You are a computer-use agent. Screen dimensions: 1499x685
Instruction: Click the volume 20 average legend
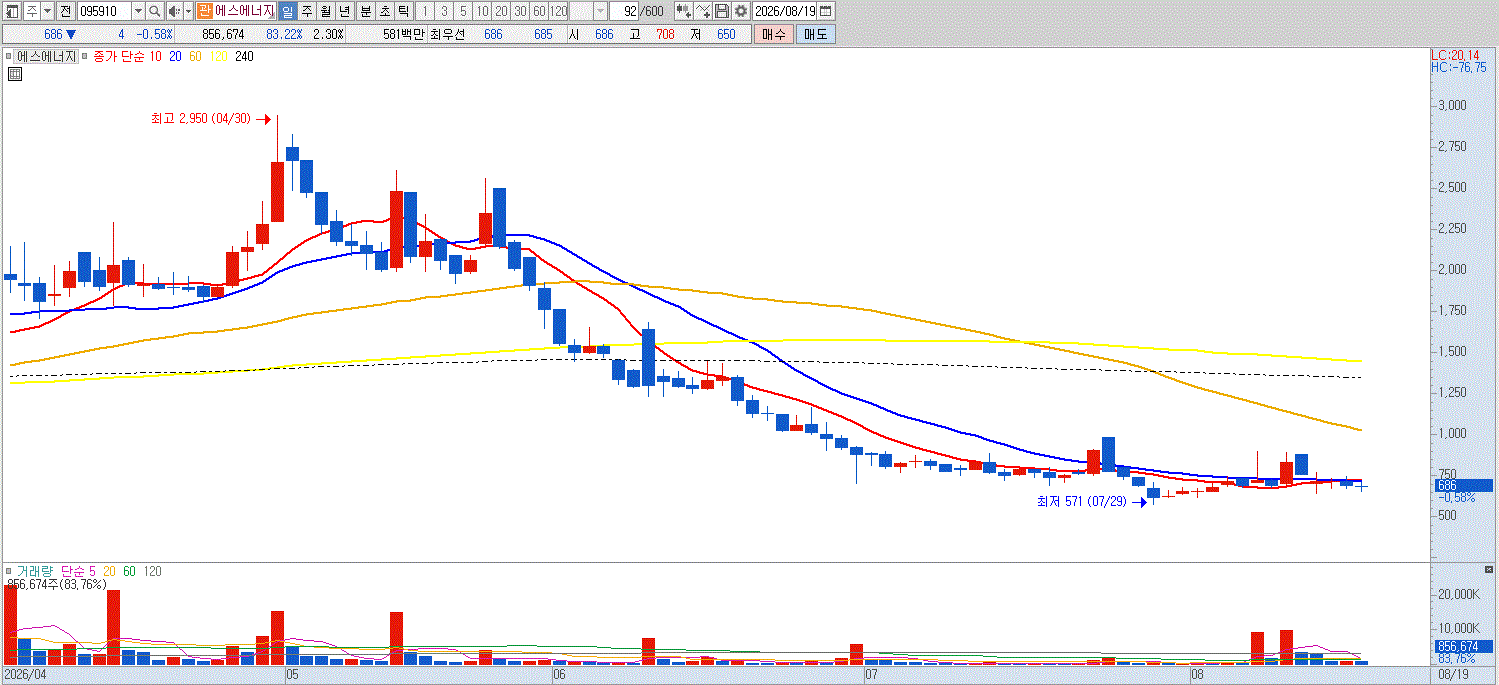(x=111, y=571)
